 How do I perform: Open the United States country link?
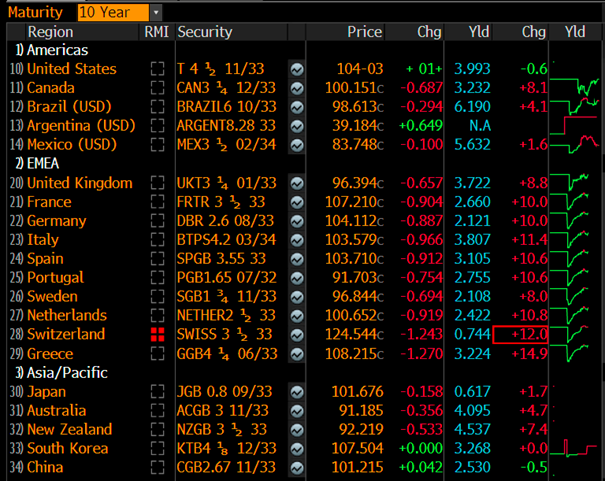click(x=72, y=69)
